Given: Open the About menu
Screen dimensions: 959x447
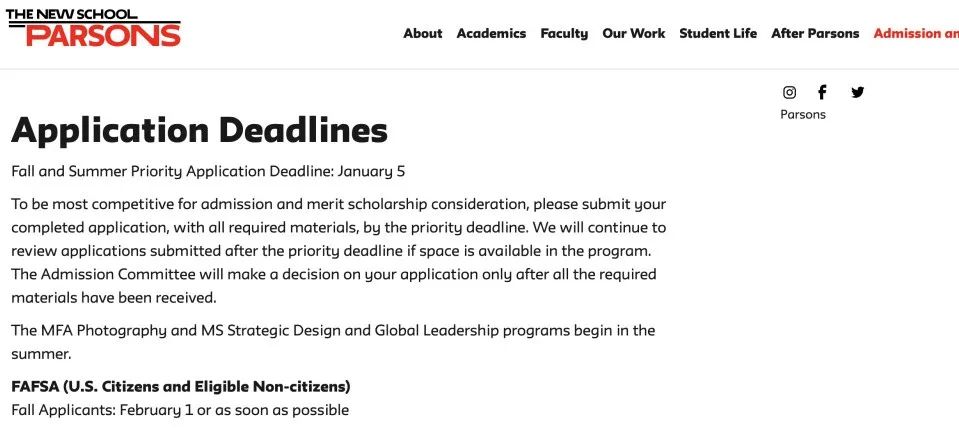Looking at the screenshot, I should (422, 33).
